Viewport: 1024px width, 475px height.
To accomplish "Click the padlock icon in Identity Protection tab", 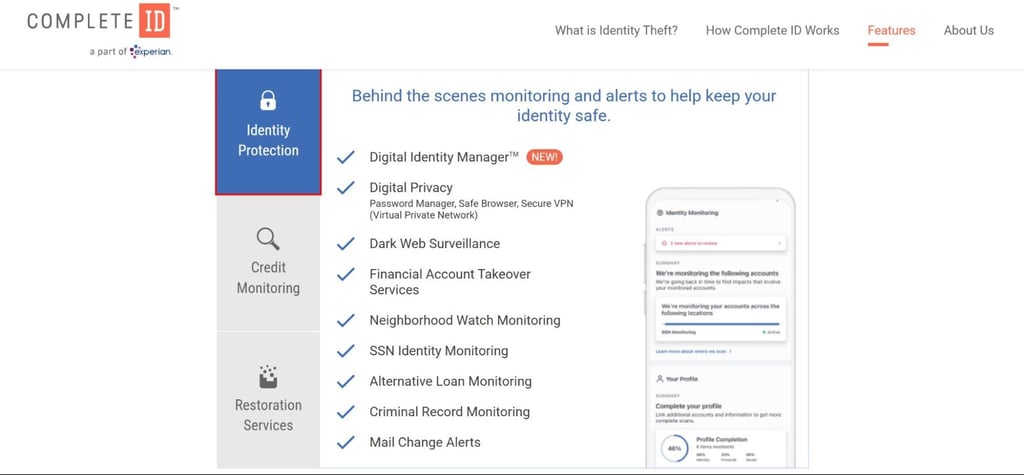I will coord(268,100).
